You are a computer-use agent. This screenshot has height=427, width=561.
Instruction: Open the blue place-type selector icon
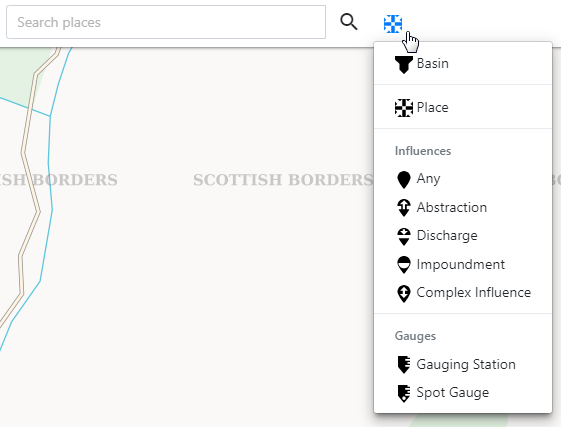click(x=393, y=24)
